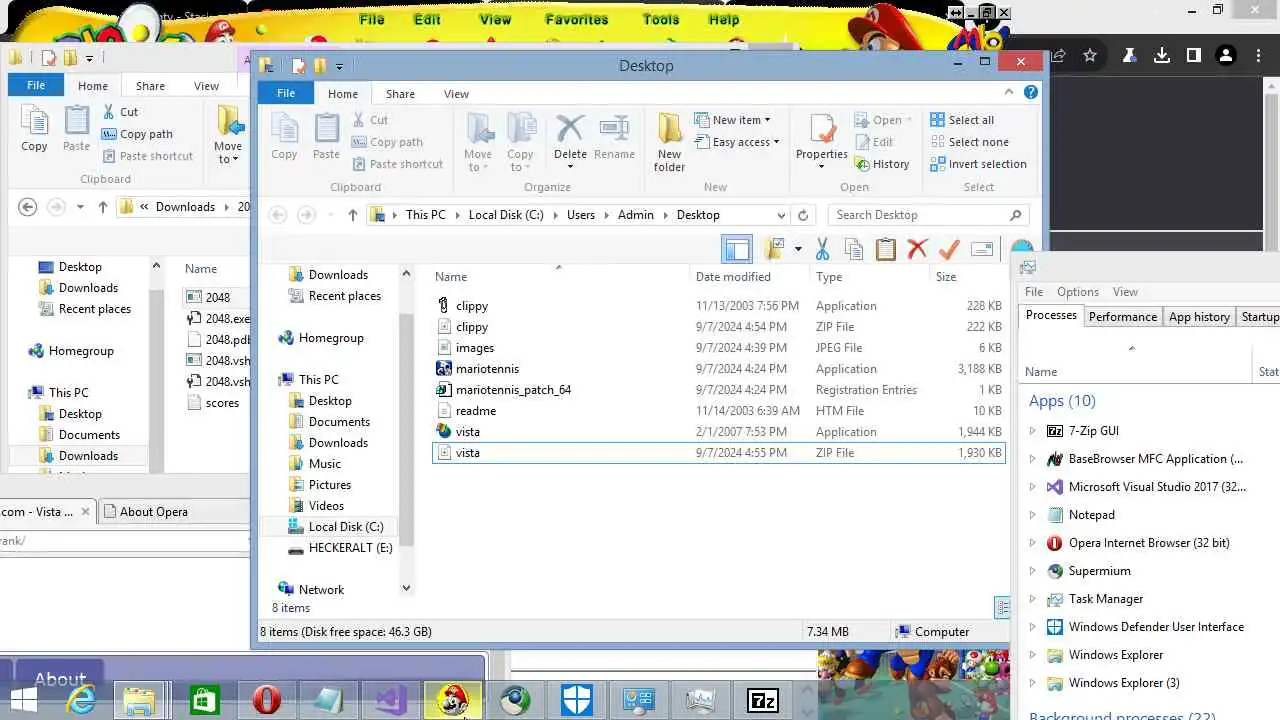Click the clipboard paste toolbar icon
The image size is (1280, 720).
pyautogui.click(x=885, y=249)
